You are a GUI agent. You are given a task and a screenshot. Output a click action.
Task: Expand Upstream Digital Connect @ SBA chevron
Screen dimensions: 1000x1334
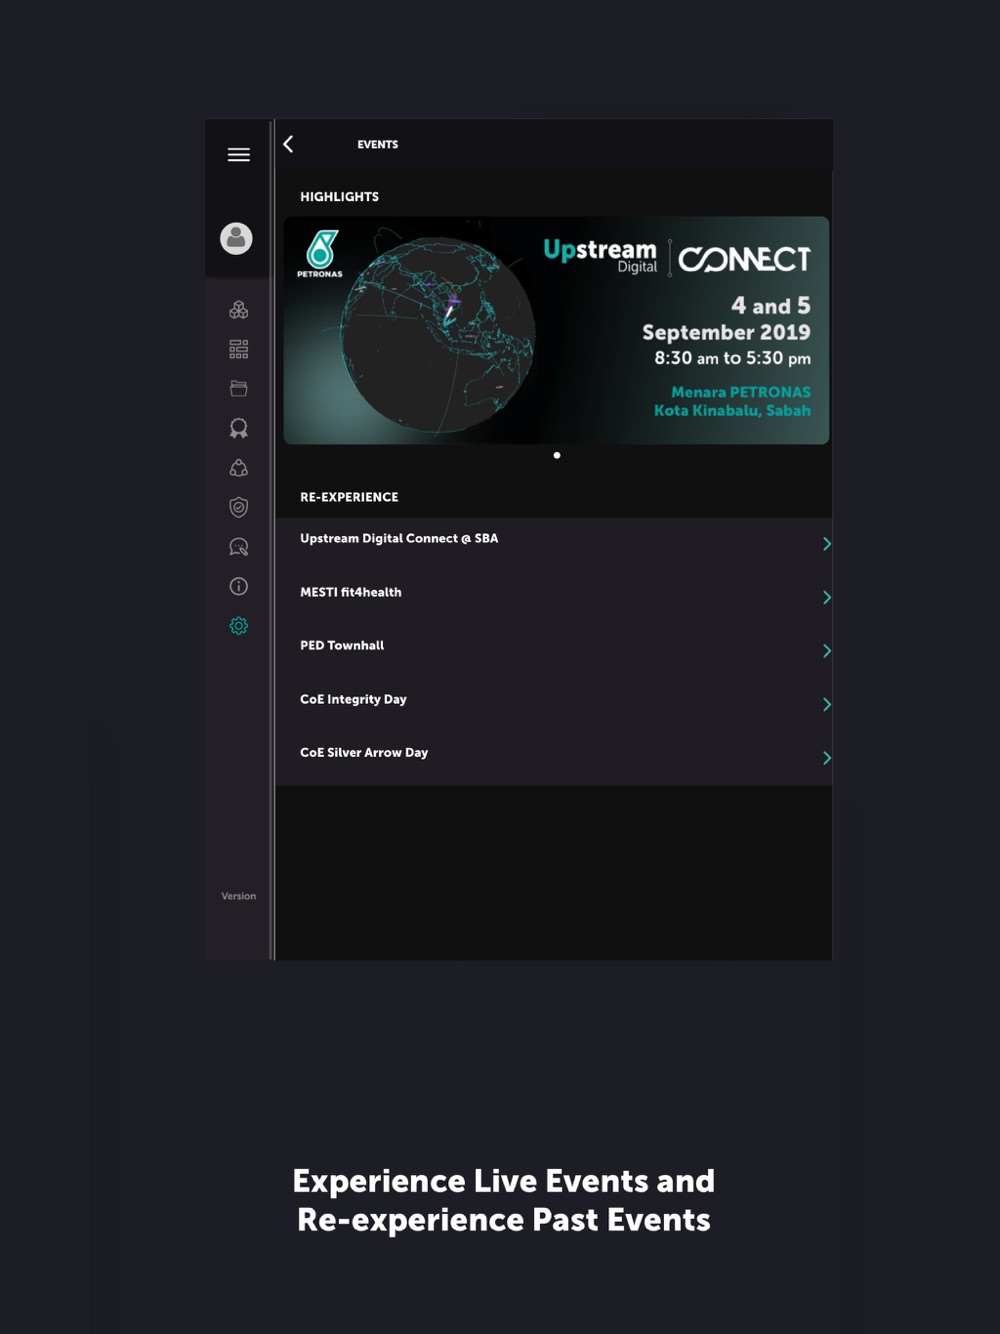tap(826, 544)
